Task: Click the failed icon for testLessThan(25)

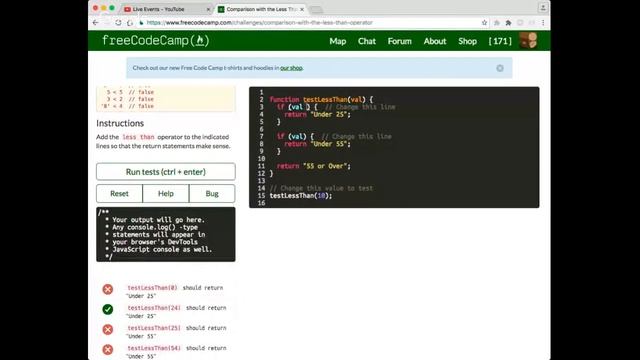Action: click(108, 329)
